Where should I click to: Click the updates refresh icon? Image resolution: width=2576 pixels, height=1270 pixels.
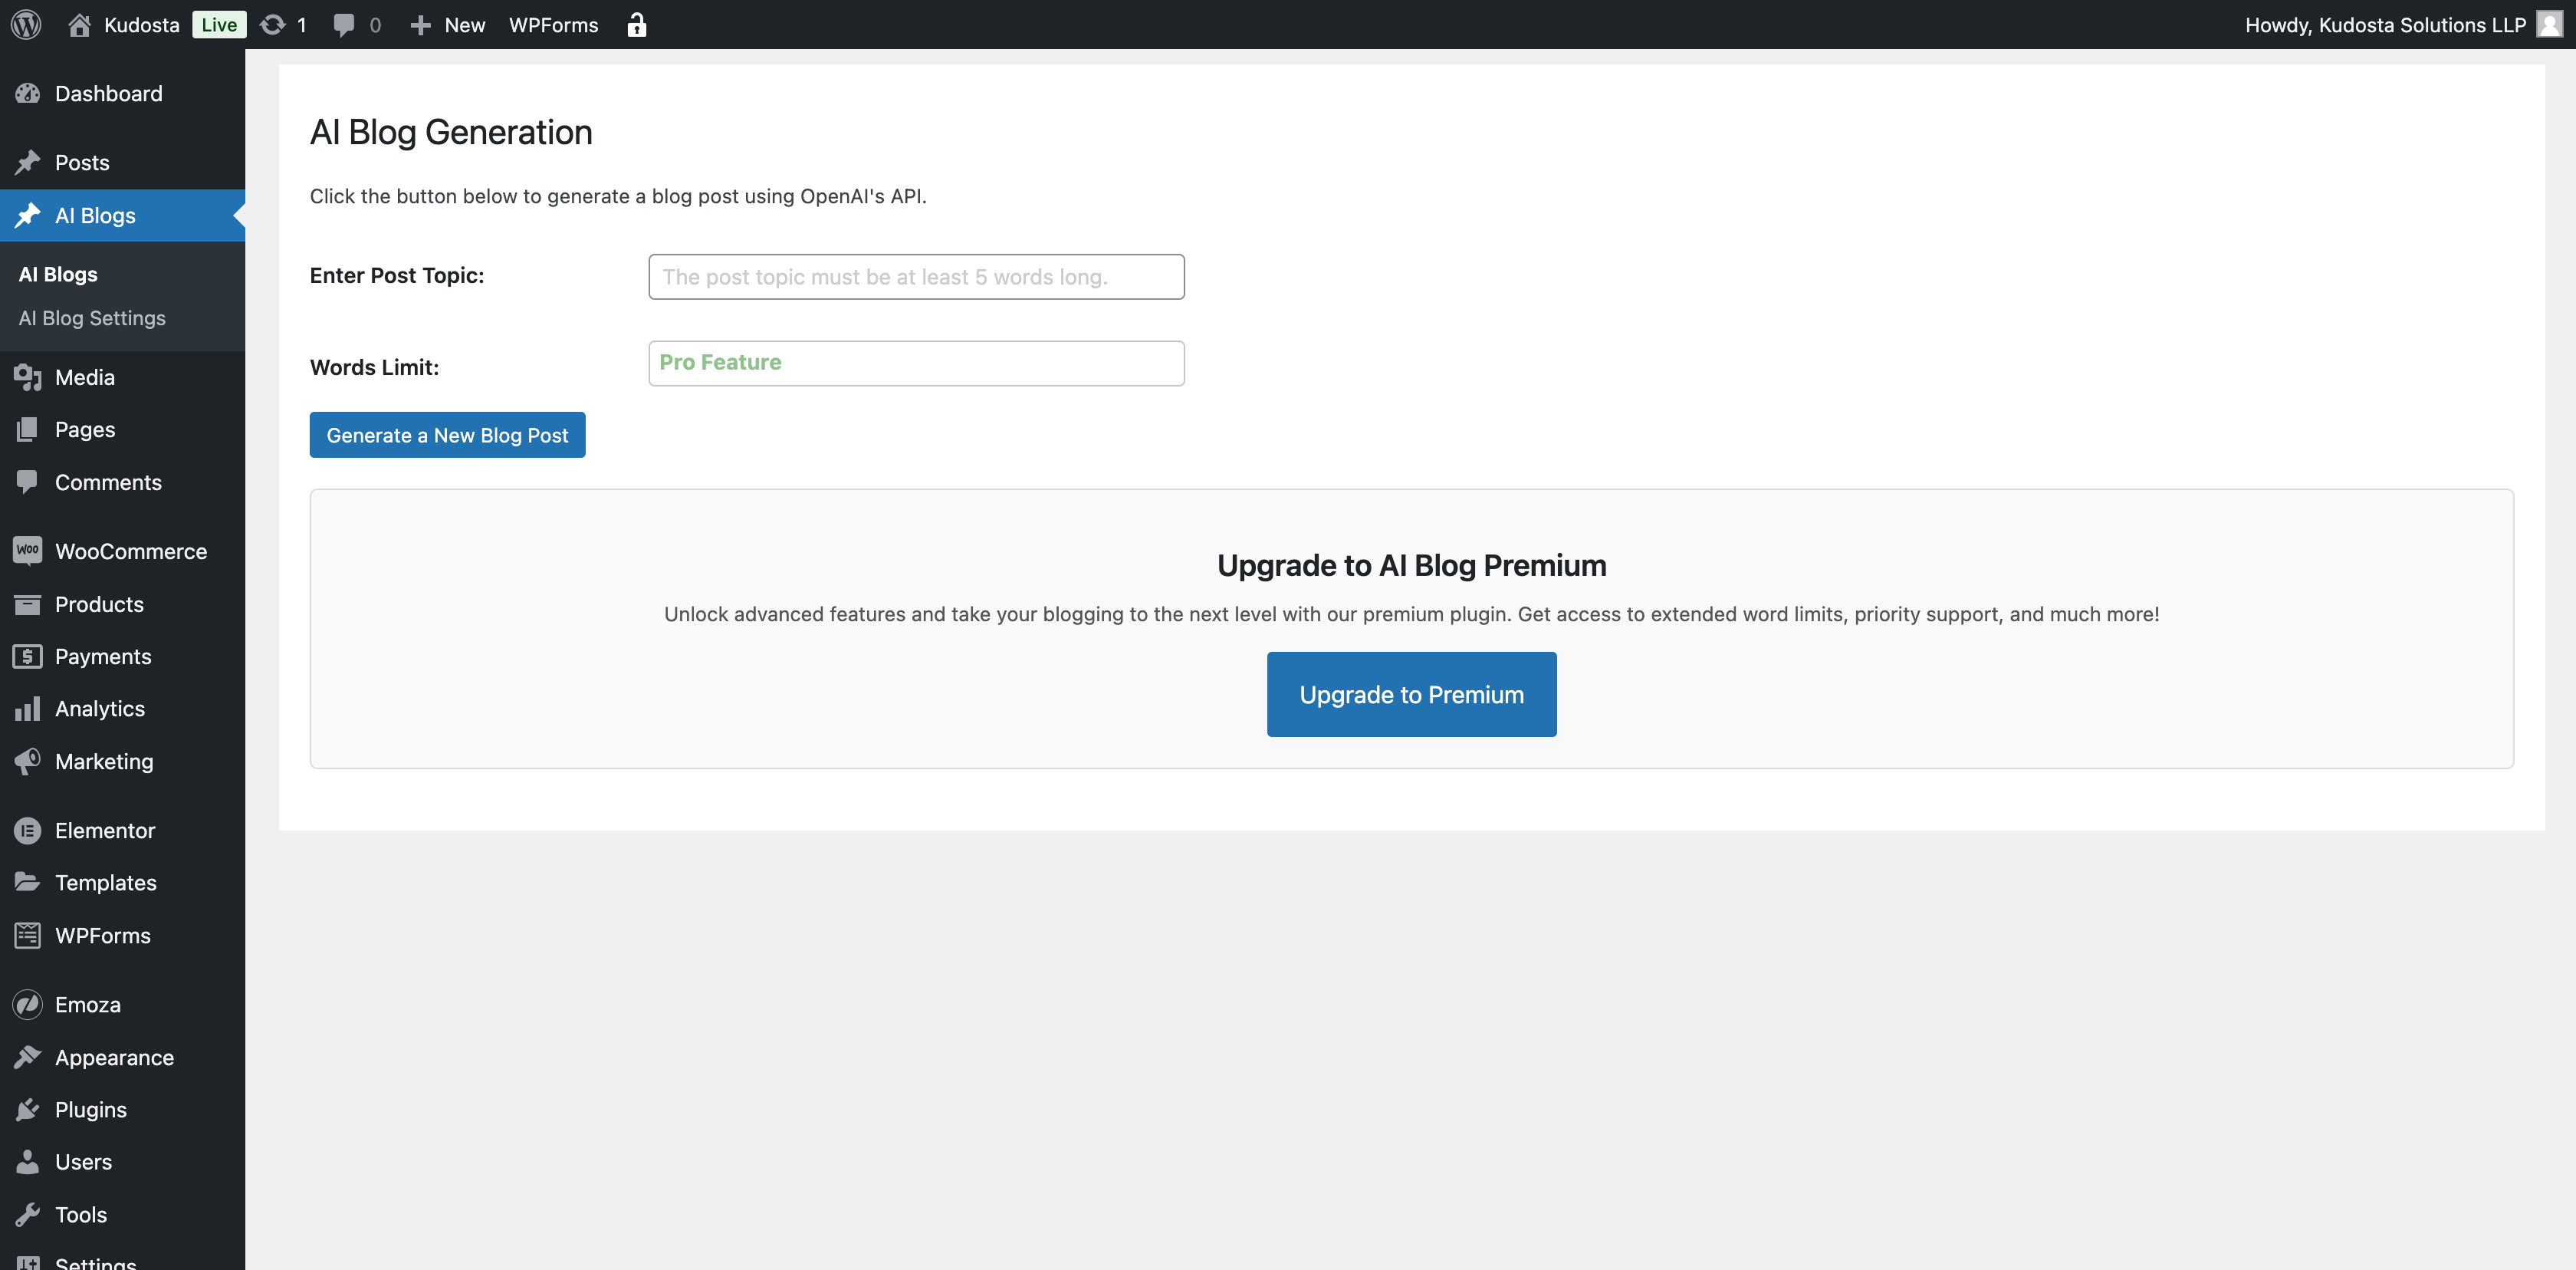pos(272,24)
